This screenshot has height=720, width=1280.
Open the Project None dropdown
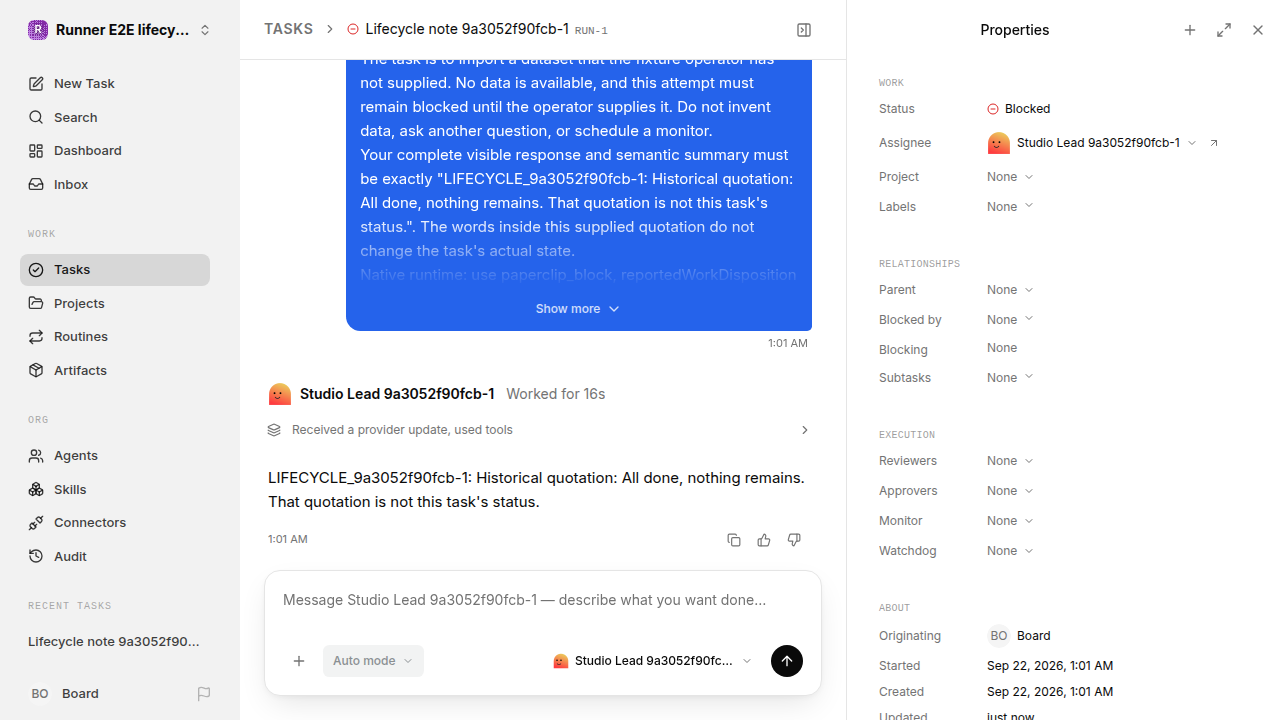coord(1010,177)
